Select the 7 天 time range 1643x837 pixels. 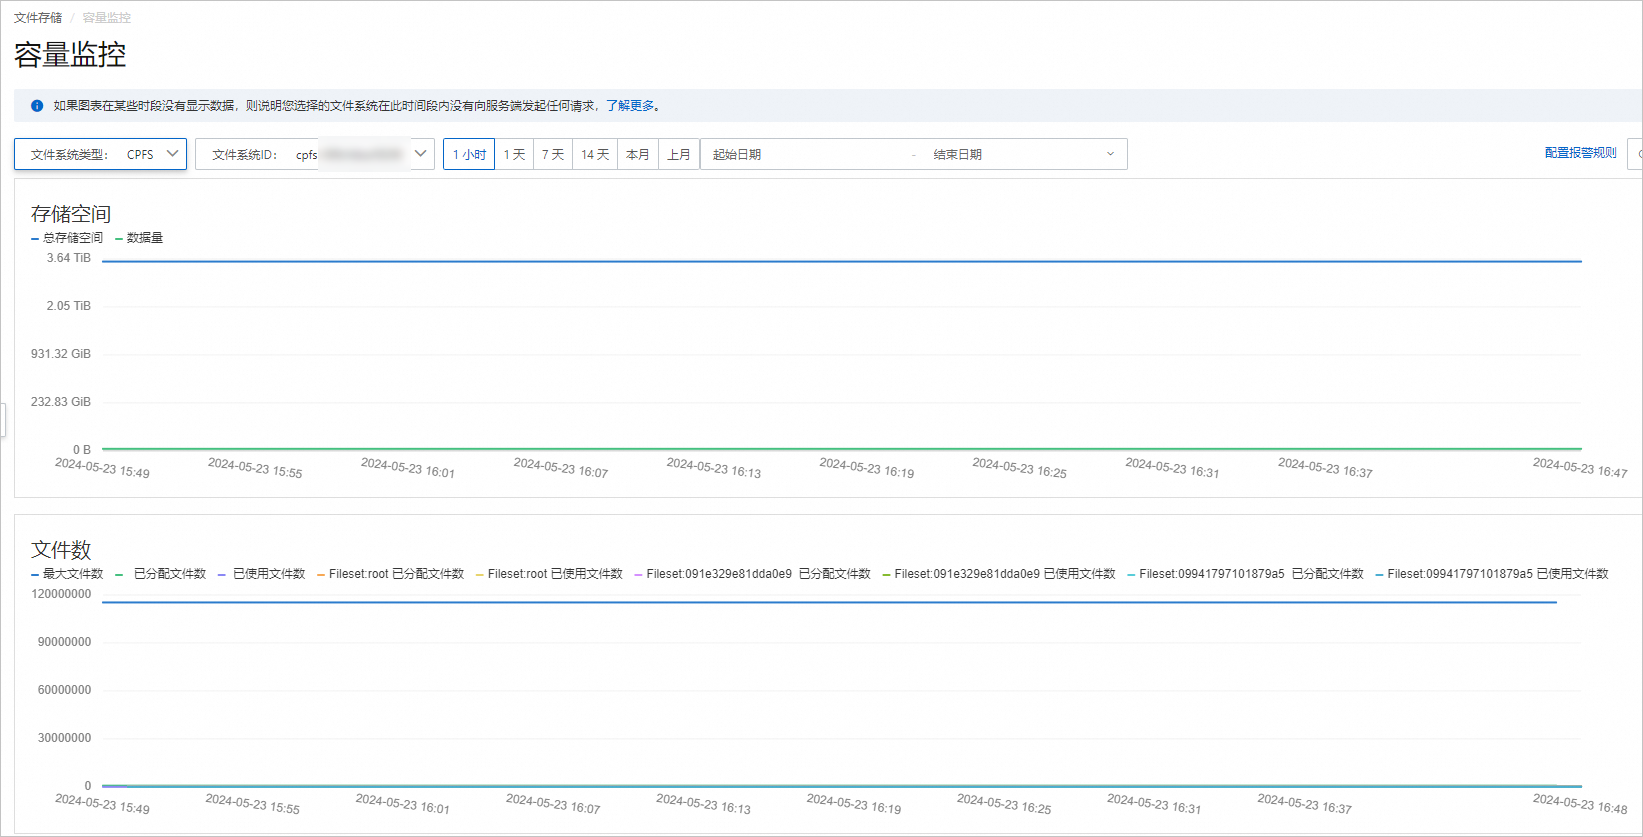(553, 154)
